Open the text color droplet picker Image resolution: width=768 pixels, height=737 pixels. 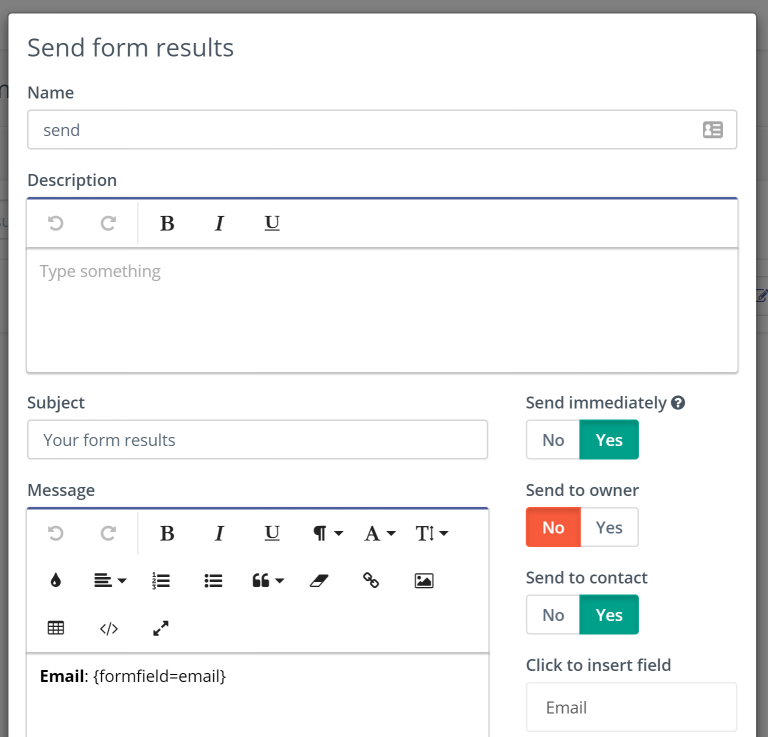point(56,580)
